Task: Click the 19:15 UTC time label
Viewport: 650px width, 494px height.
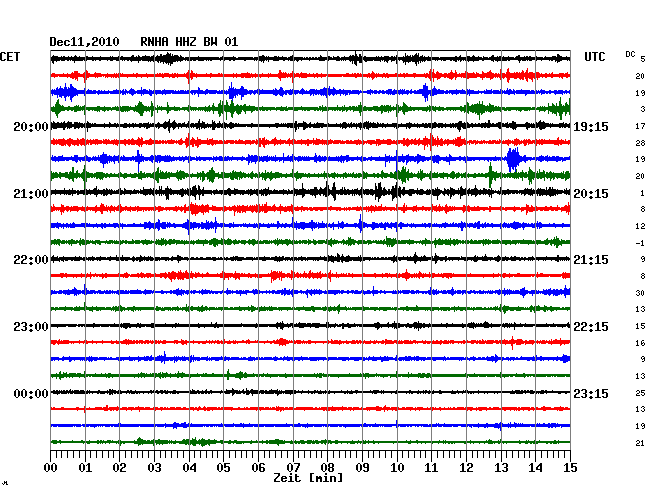Action: pyautogui.click(x=591, y=127)
